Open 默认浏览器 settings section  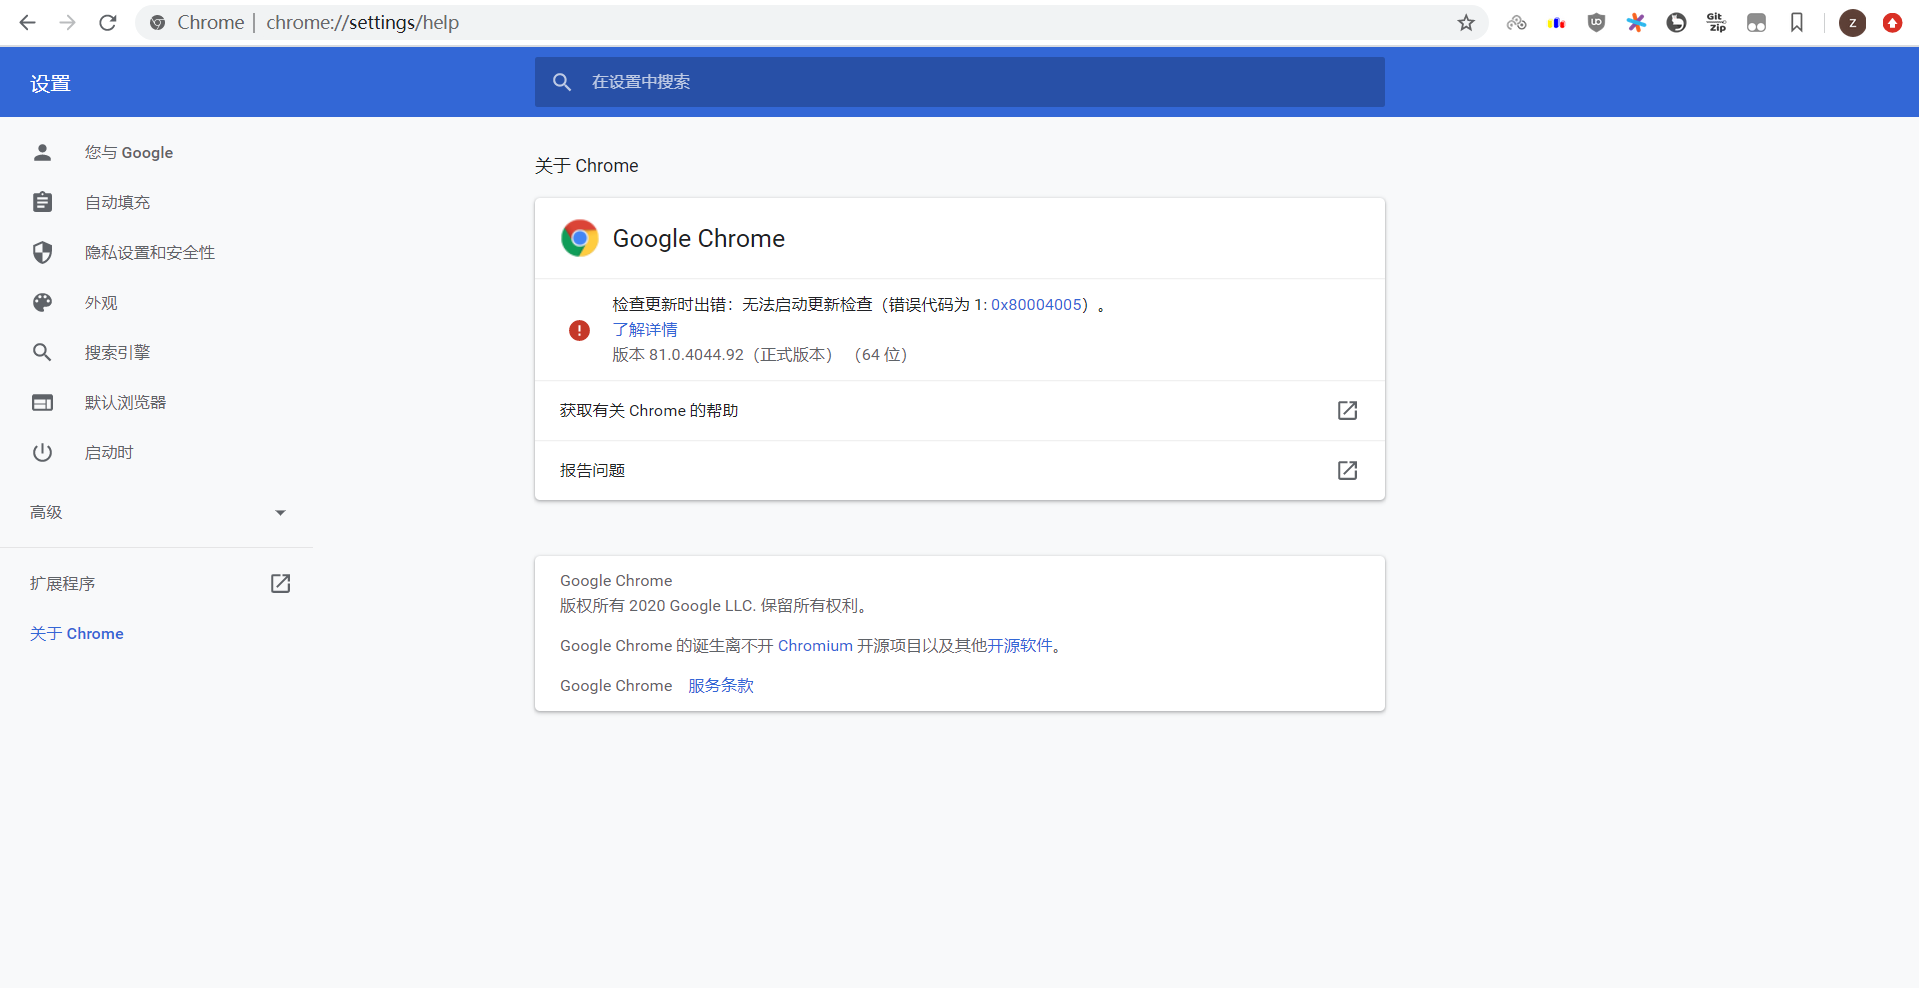(125, 402)
